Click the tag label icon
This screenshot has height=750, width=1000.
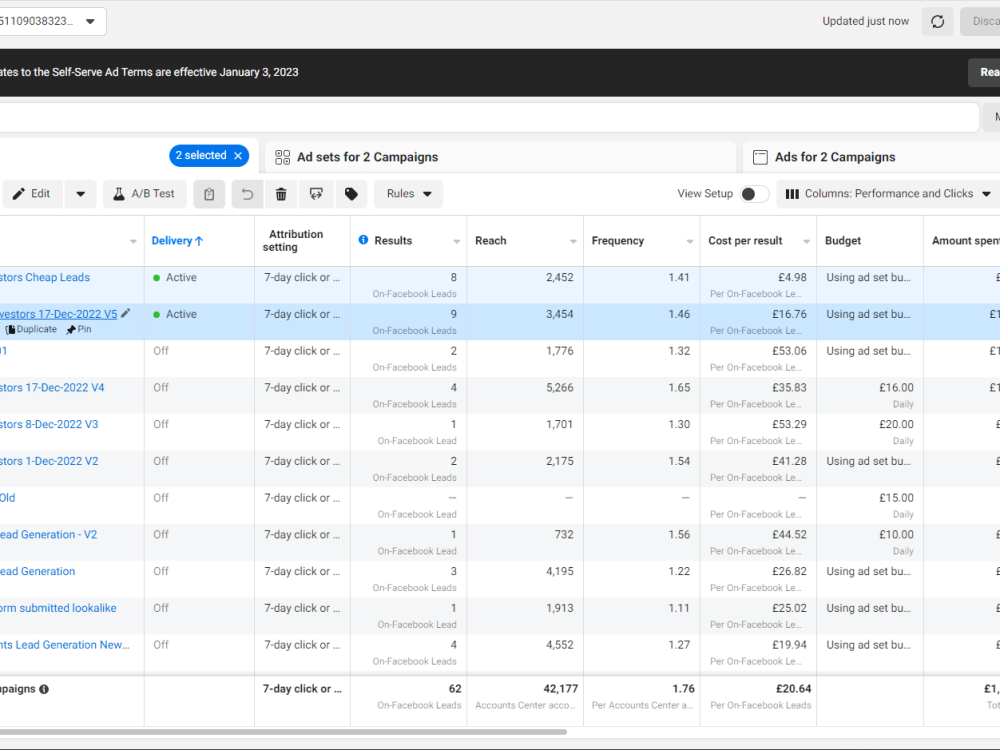pos(351,194)
